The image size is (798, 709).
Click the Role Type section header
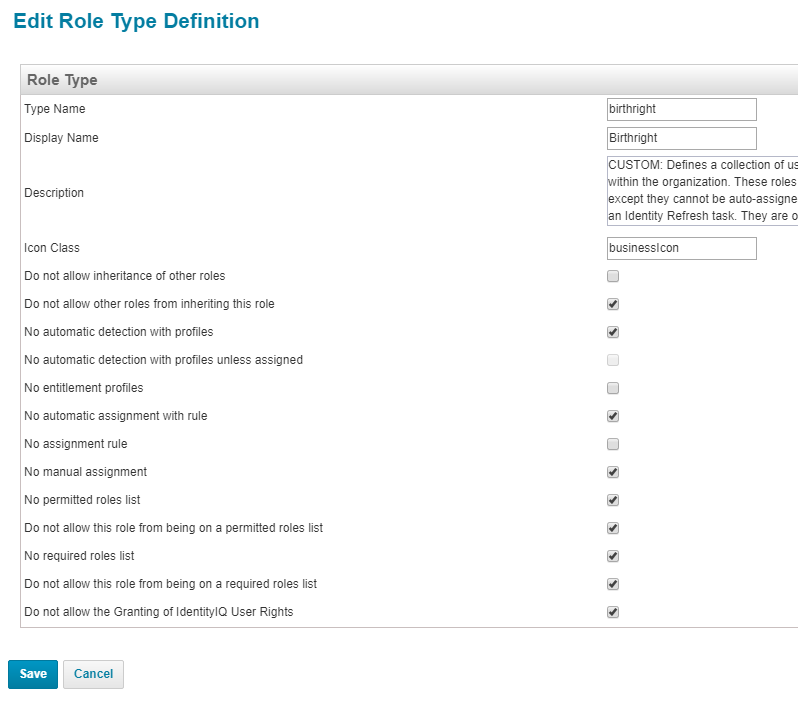[x=62, y=80]
